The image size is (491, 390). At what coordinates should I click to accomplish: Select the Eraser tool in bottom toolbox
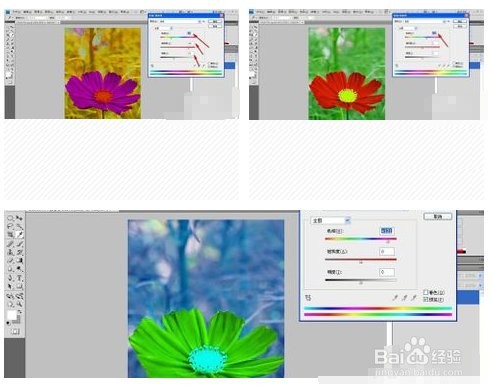coord(10,261)
